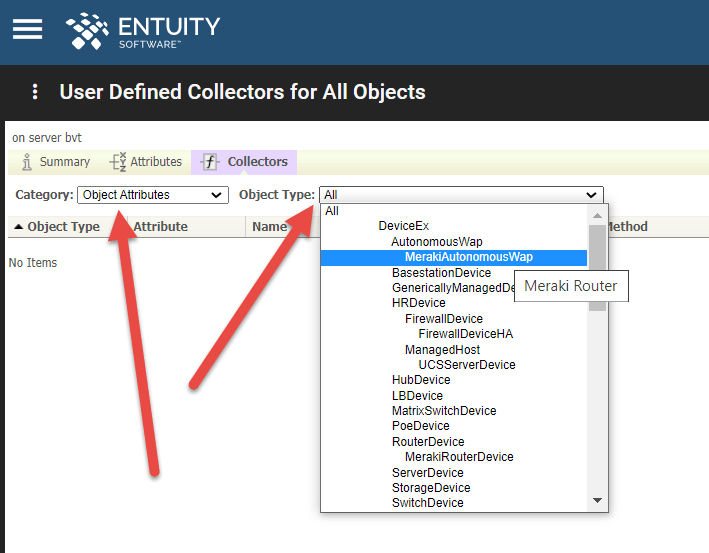Open the hamburger main menu
The width and height of the screenshot is (709, 553).
[27, 29]
